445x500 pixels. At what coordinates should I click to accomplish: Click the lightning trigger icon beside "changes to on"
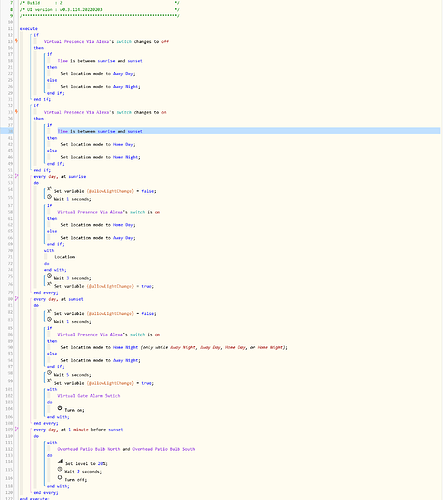click(16, 112)
